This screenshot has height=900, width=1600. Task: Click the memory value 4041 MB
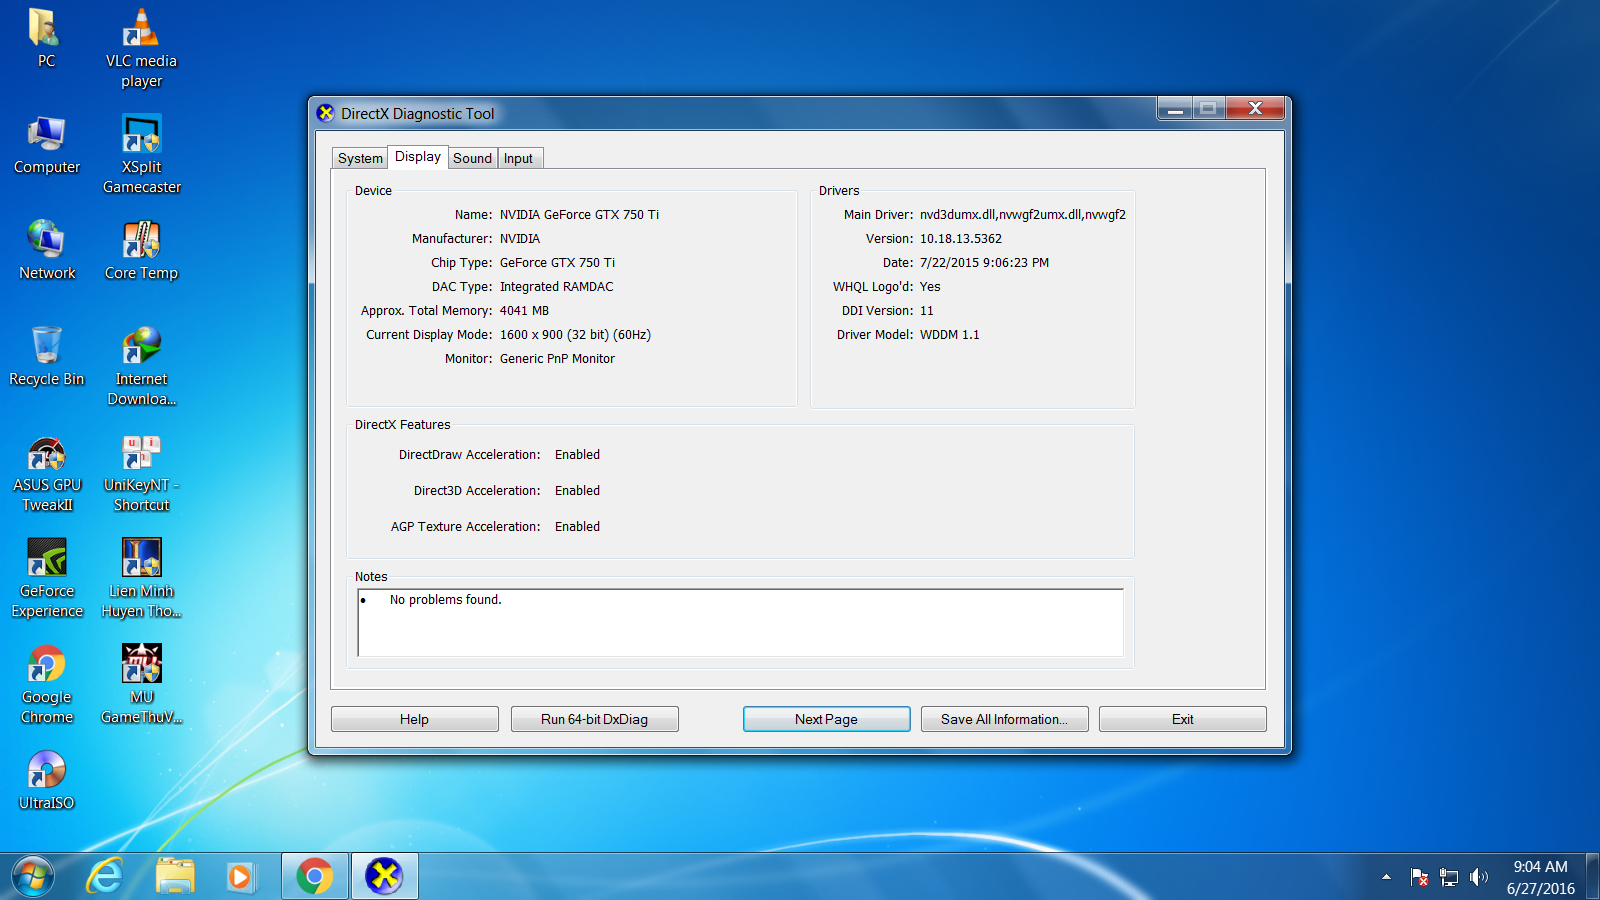(524, 310)
